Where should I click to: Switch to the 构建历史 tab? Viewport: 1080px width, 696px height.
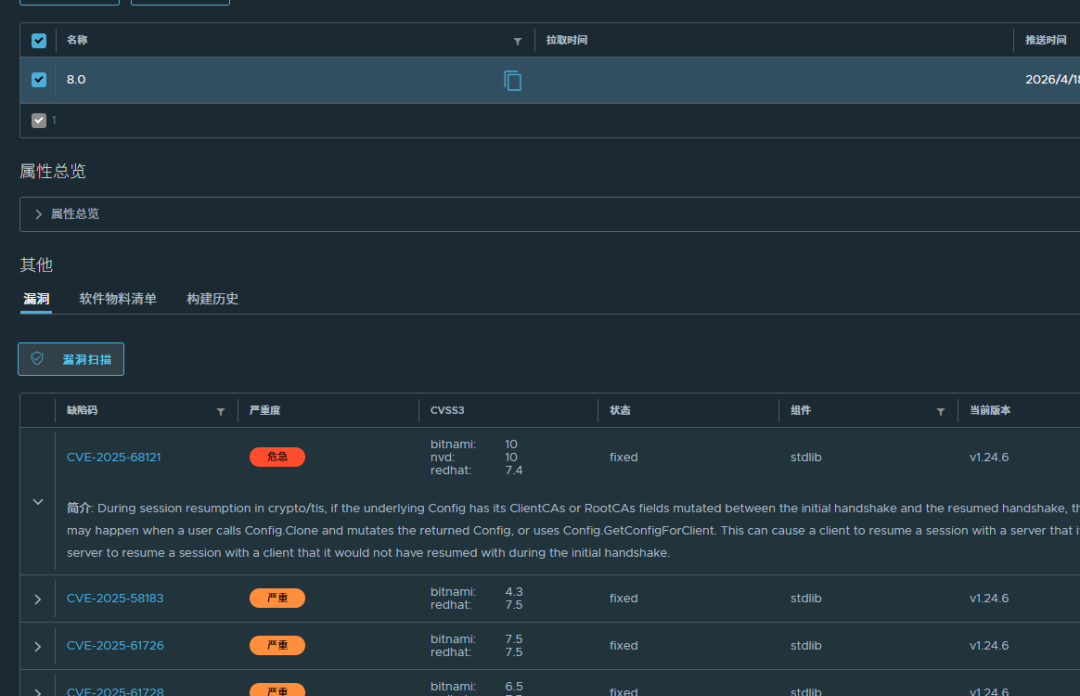(212, 298)
